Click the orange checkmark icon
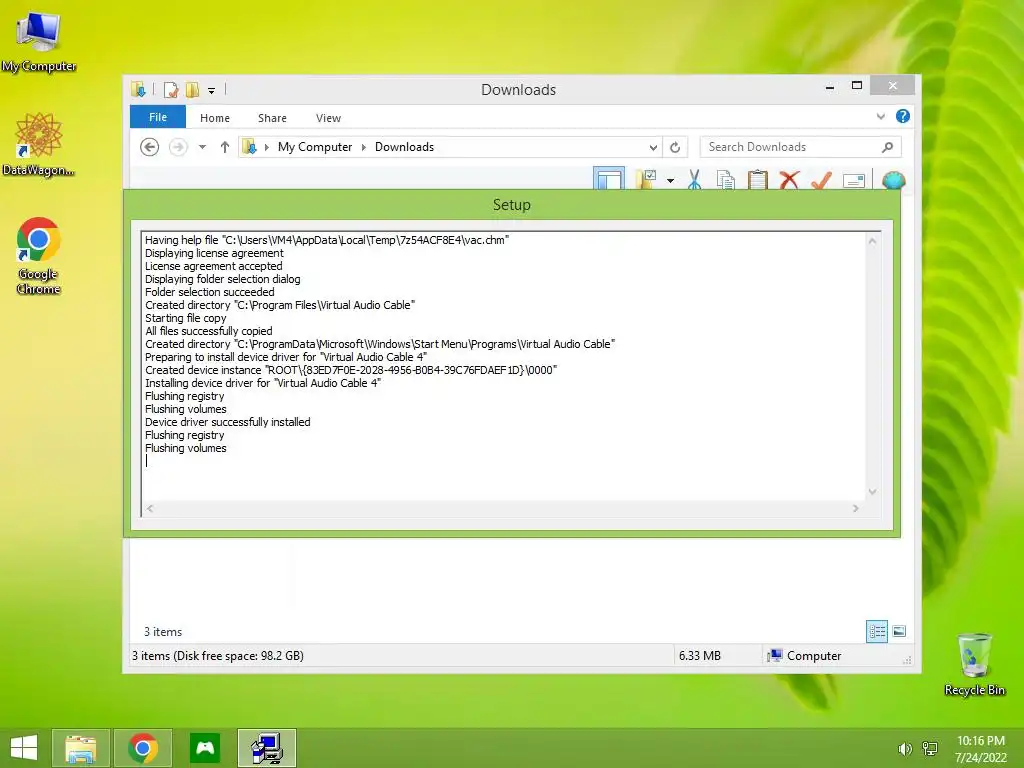 (821, 180)
